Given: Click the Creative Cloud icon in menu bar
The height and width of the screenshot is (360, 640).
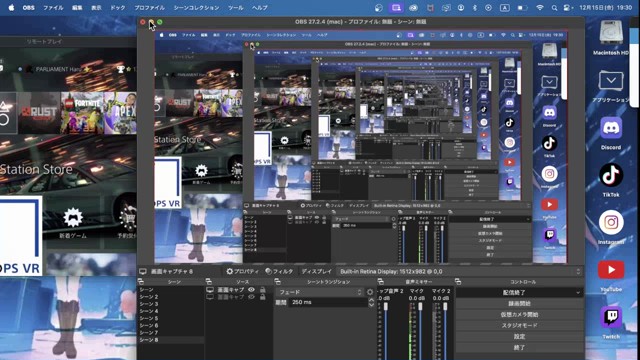Looking at the screenshot, I should click(413, 8).
